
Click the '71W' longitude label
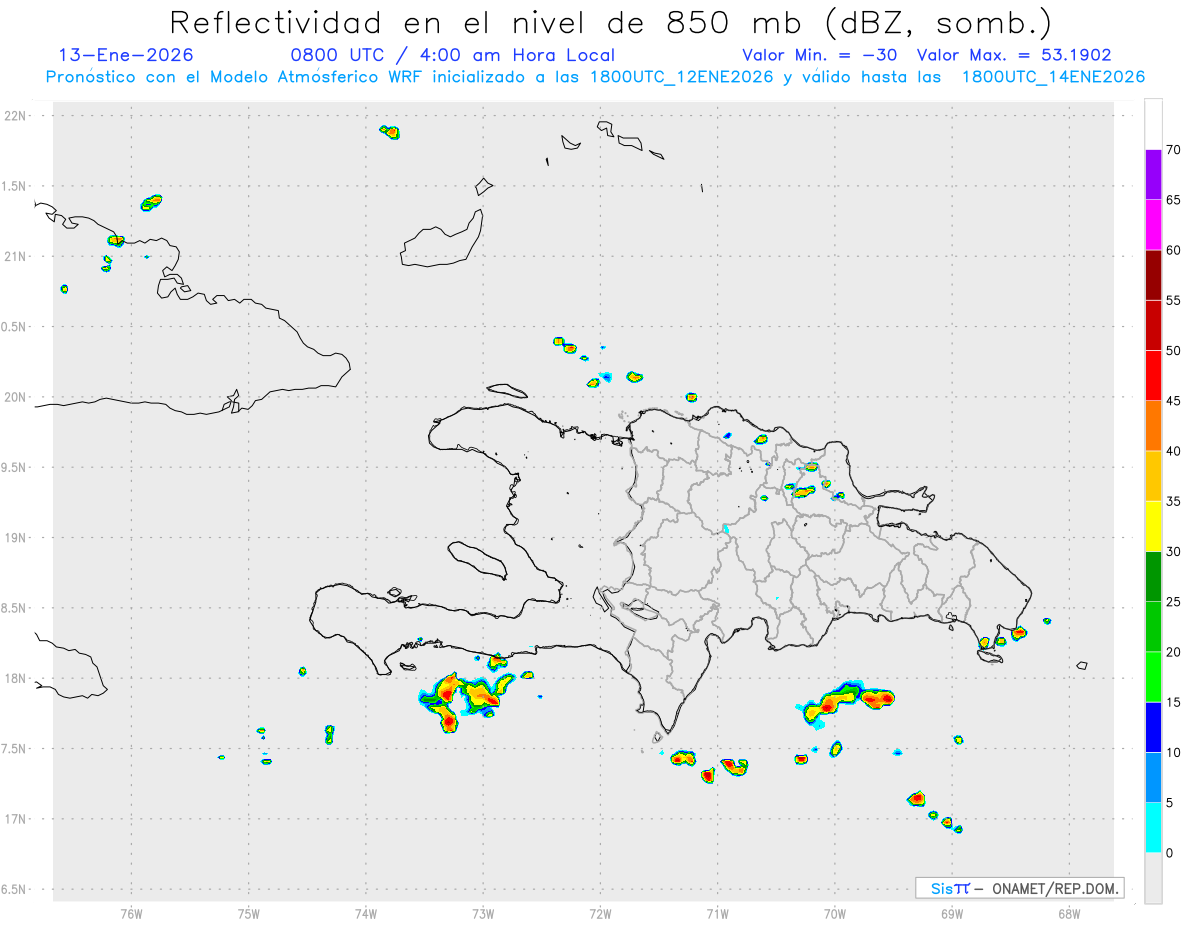click(717, 914)
